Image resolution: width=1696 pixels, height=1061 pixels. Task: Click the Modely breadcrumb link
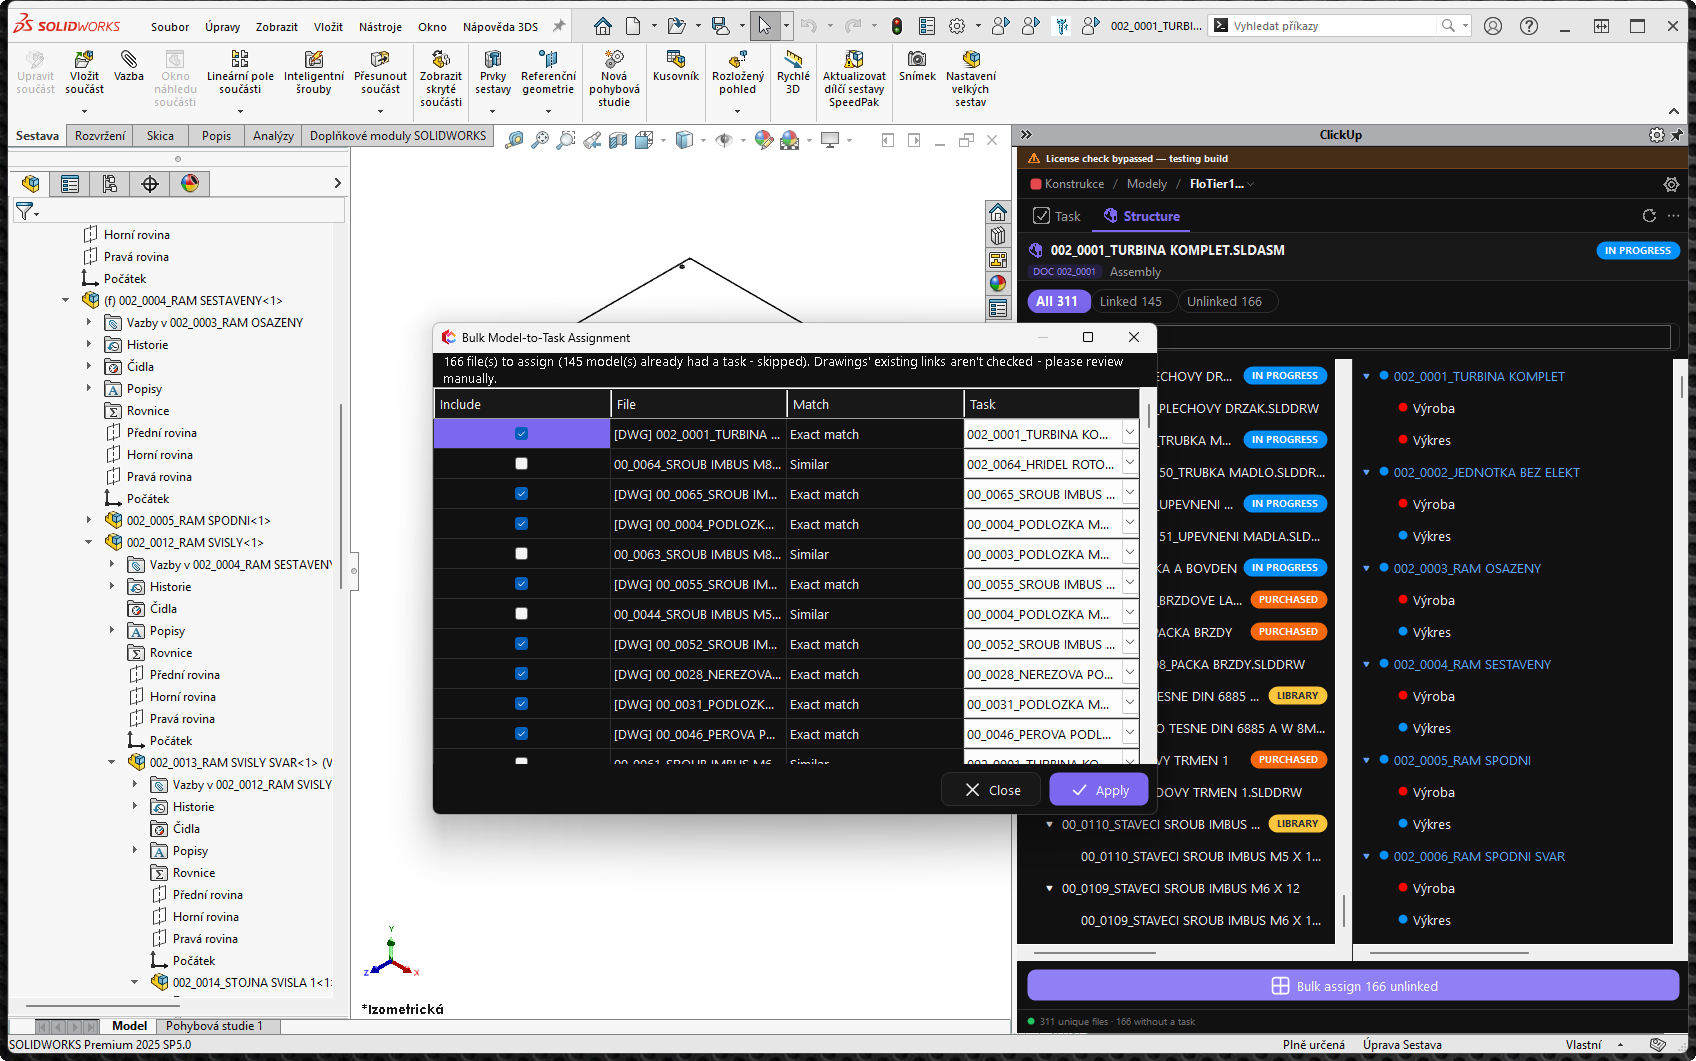1146,184
